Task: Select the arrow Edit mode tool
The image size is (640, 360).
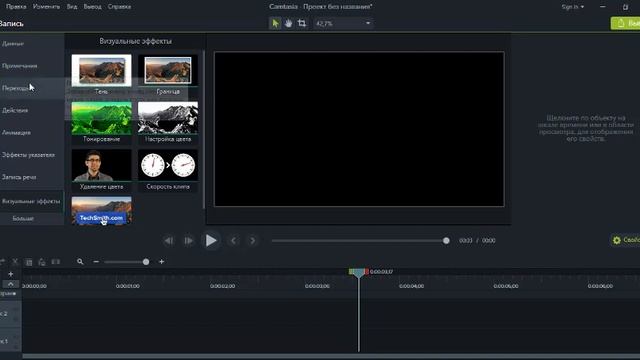Action: click(x=275, y=23)
